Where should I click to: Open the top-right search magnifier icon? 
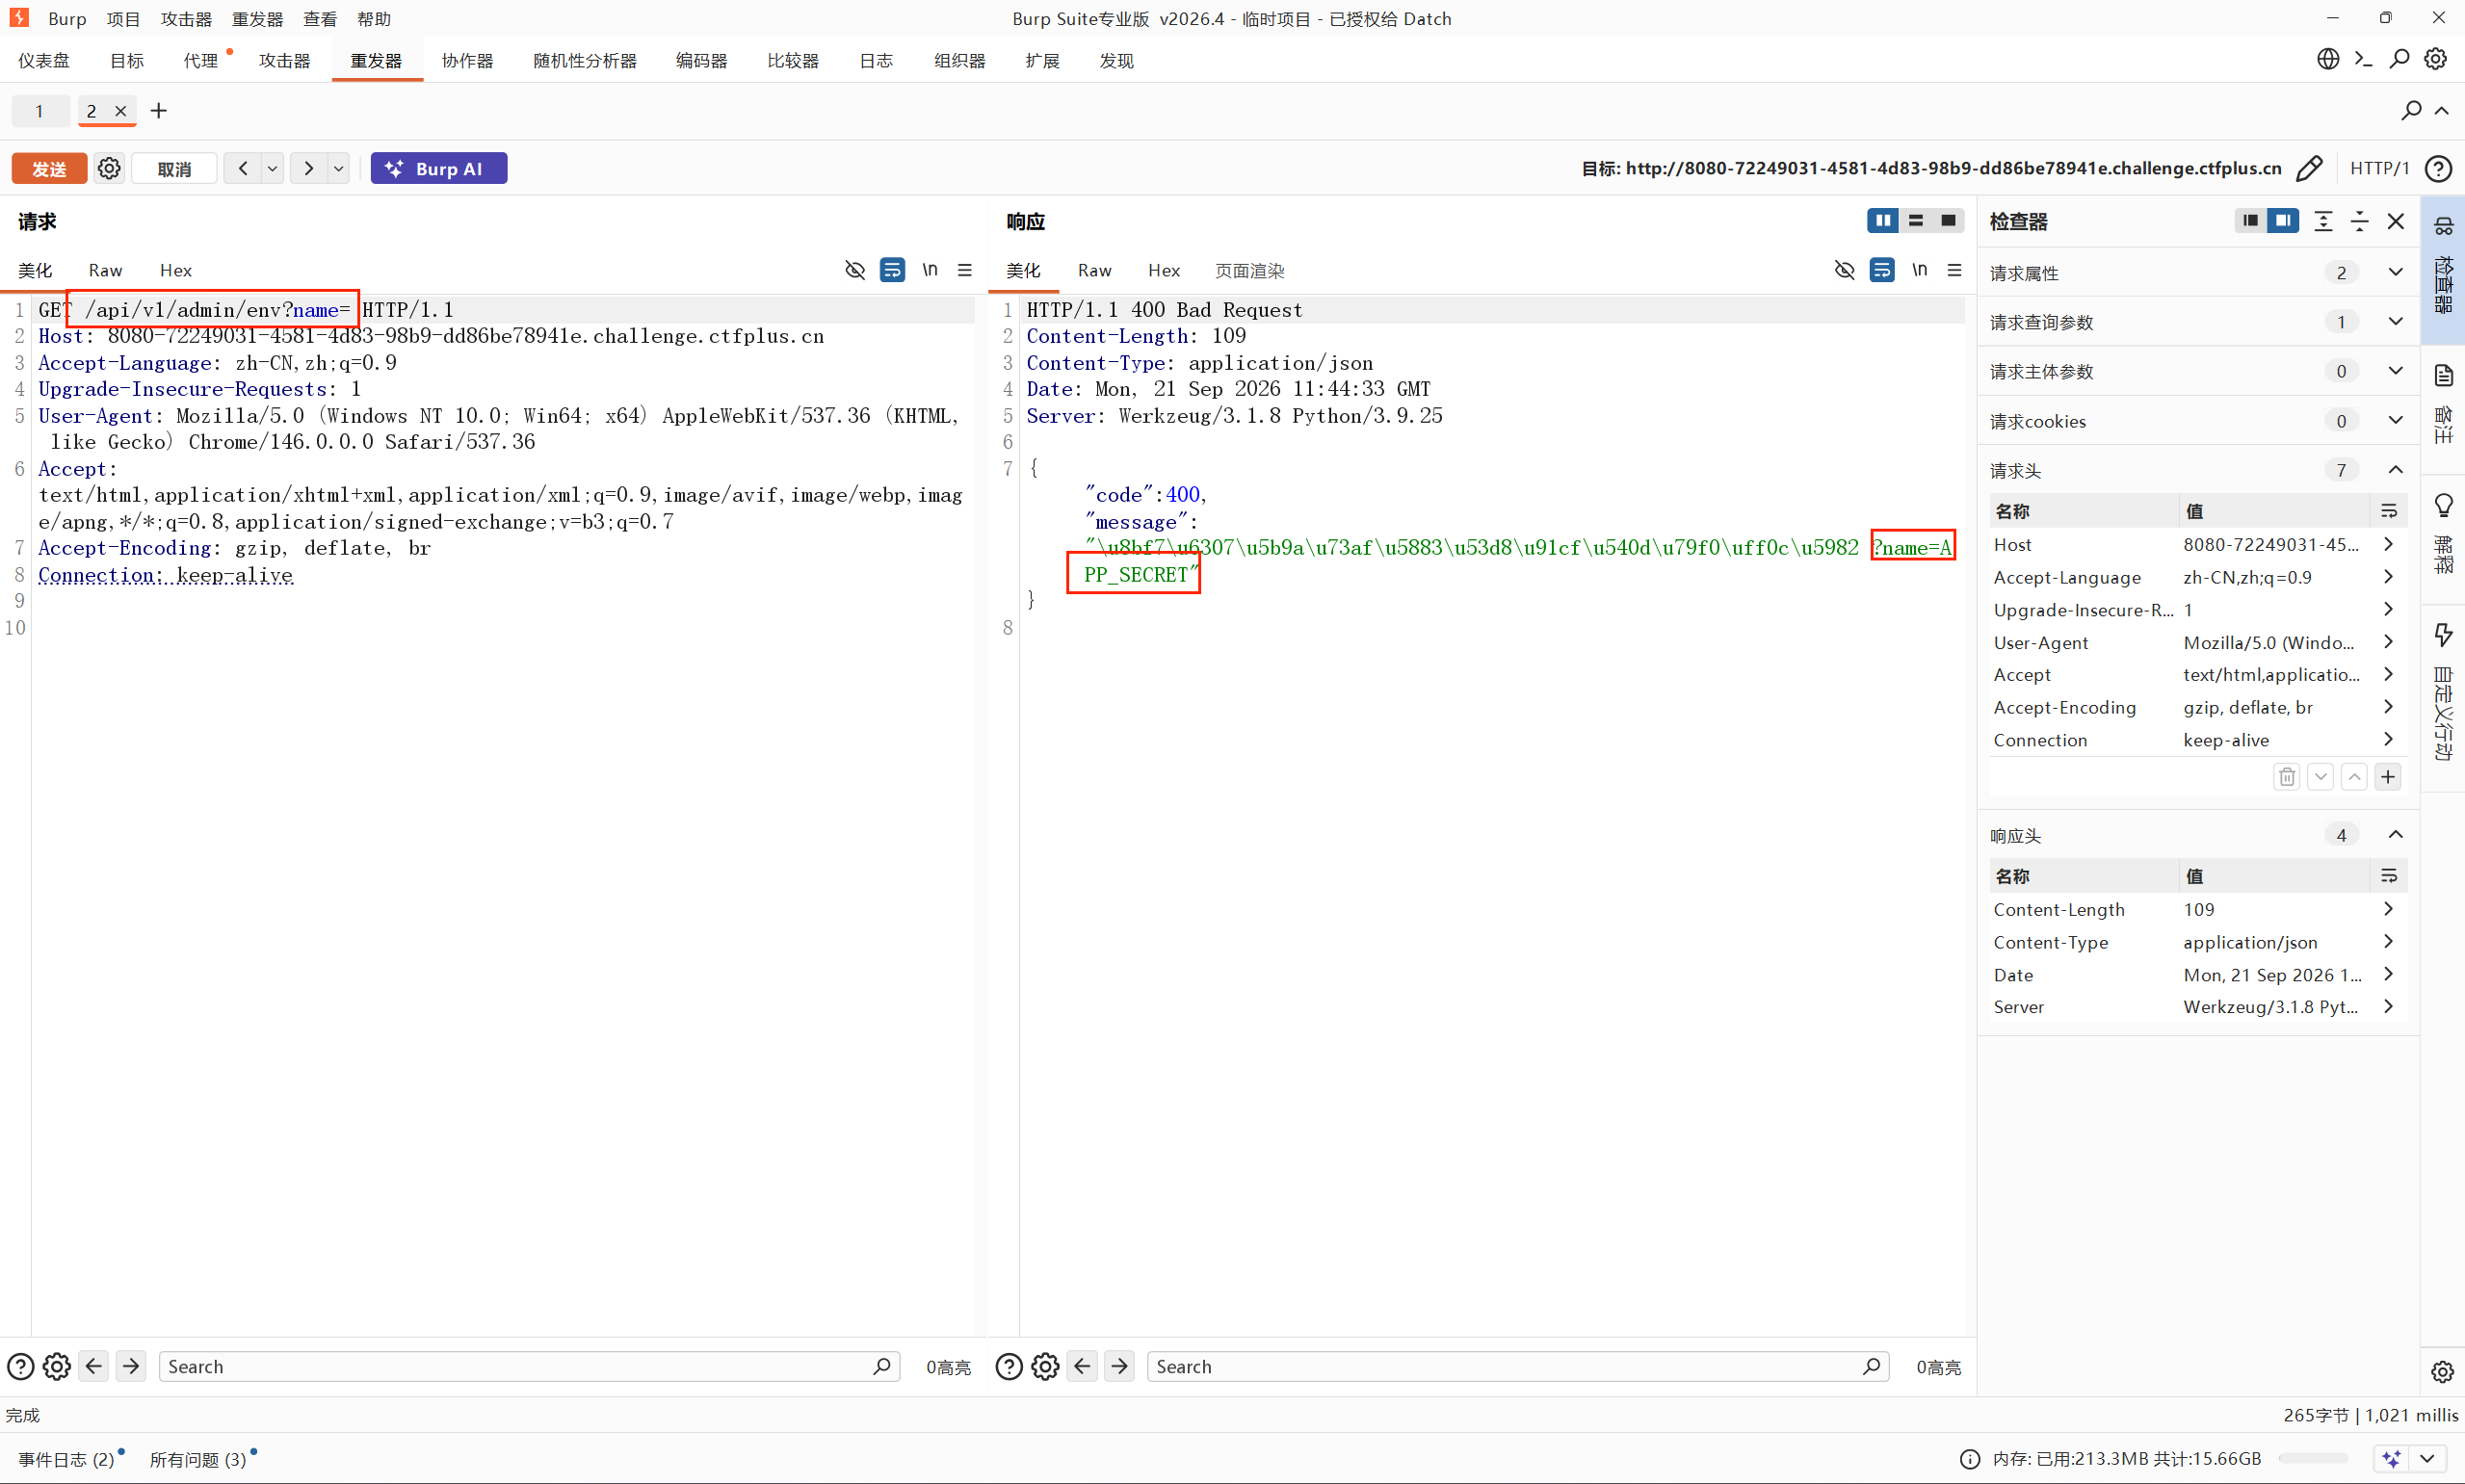(x=2398, y=59)
